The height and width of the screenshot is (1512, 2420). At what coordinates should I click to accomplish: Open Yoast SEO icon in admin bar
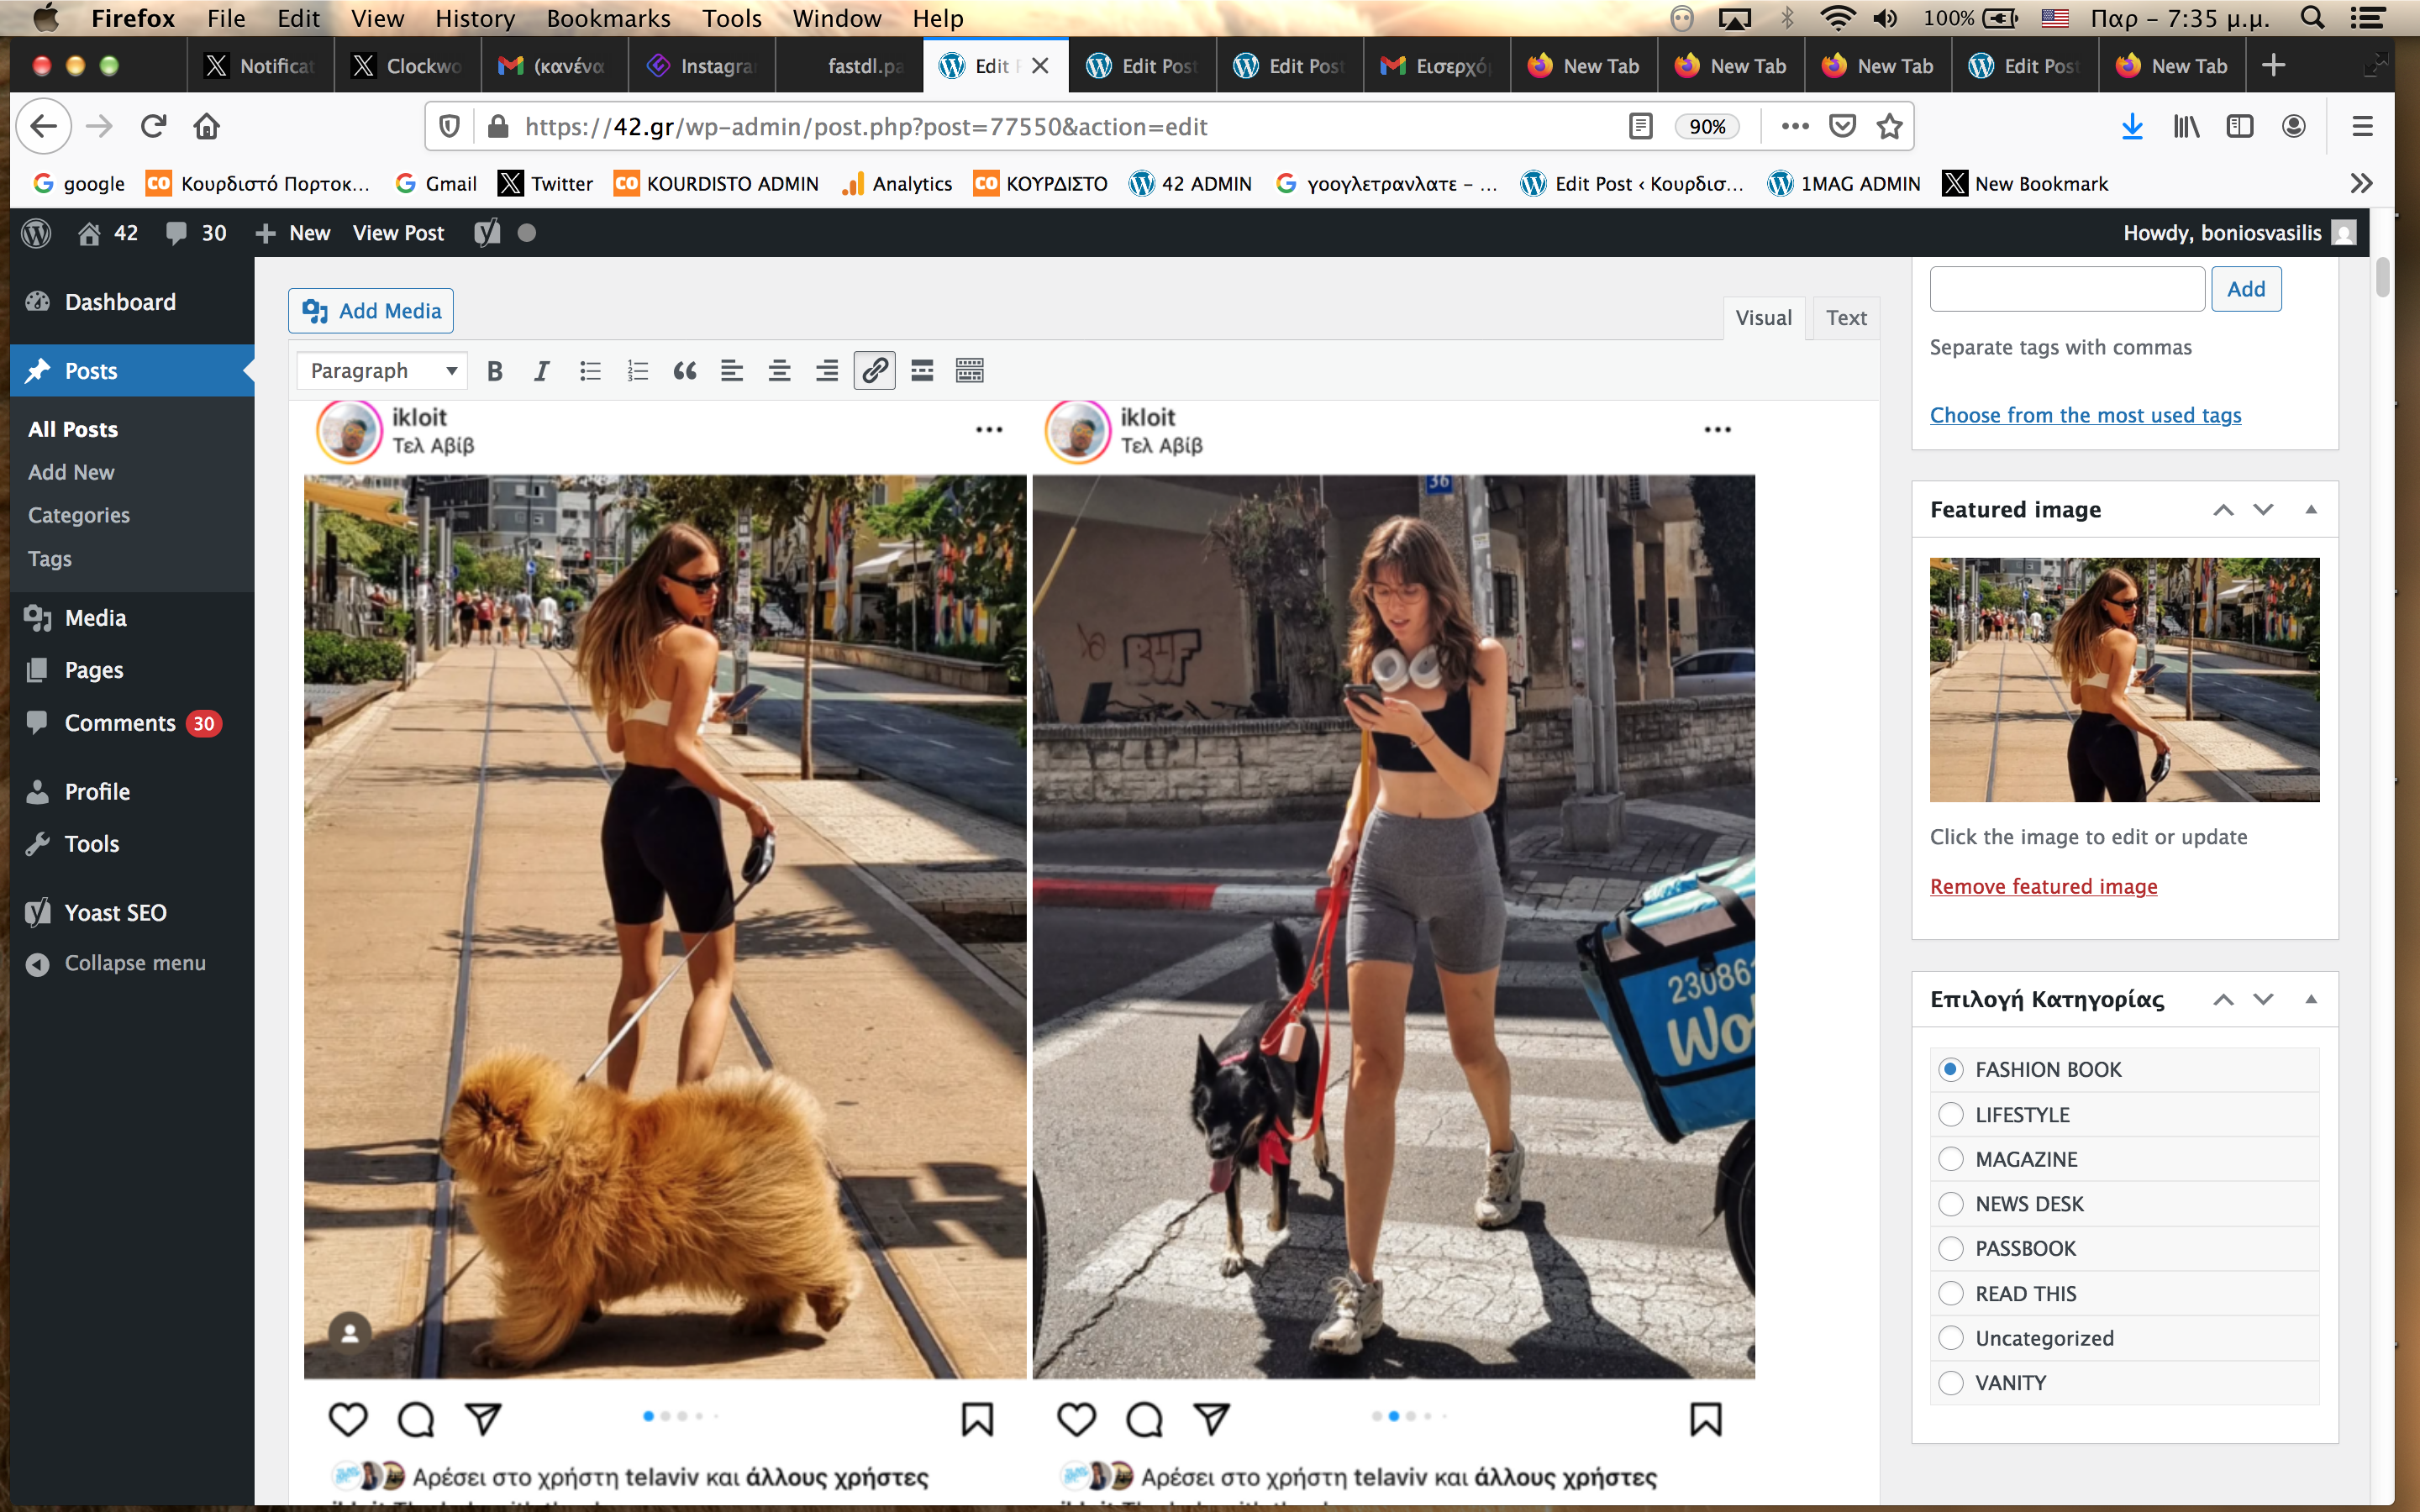point(487,233)
